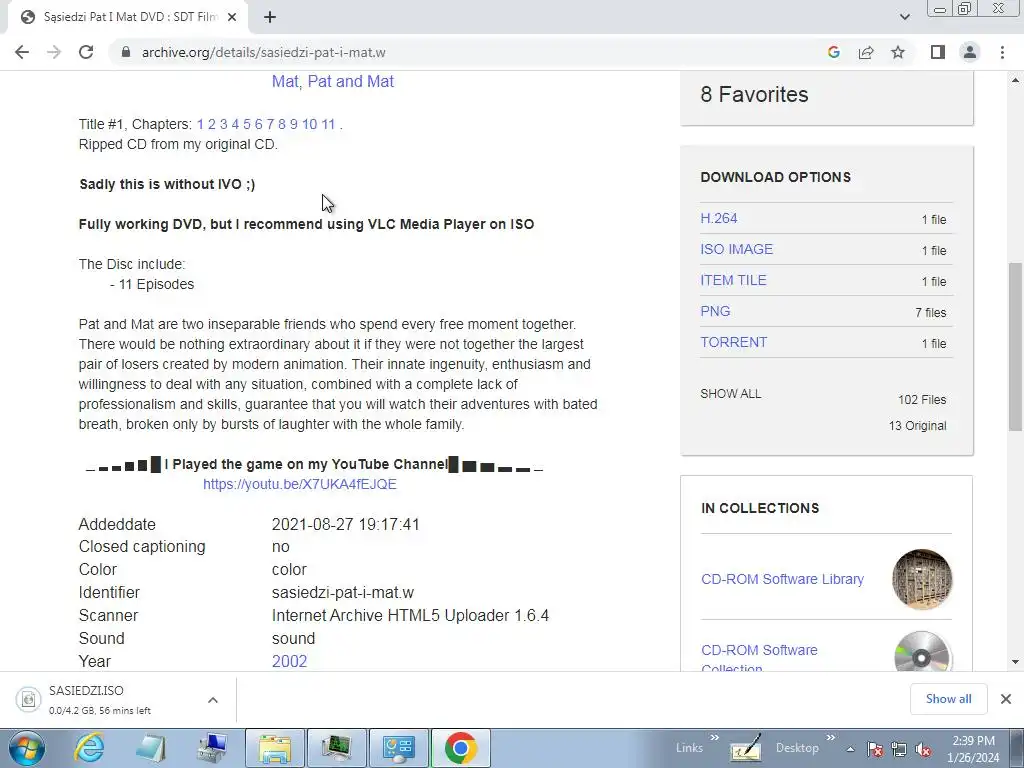Image resolution: width=1024 pixels, height=768 pixels.
Task: Click the scrollbar up arrow
Action: pyautogui.click(x=1015, y=80)
